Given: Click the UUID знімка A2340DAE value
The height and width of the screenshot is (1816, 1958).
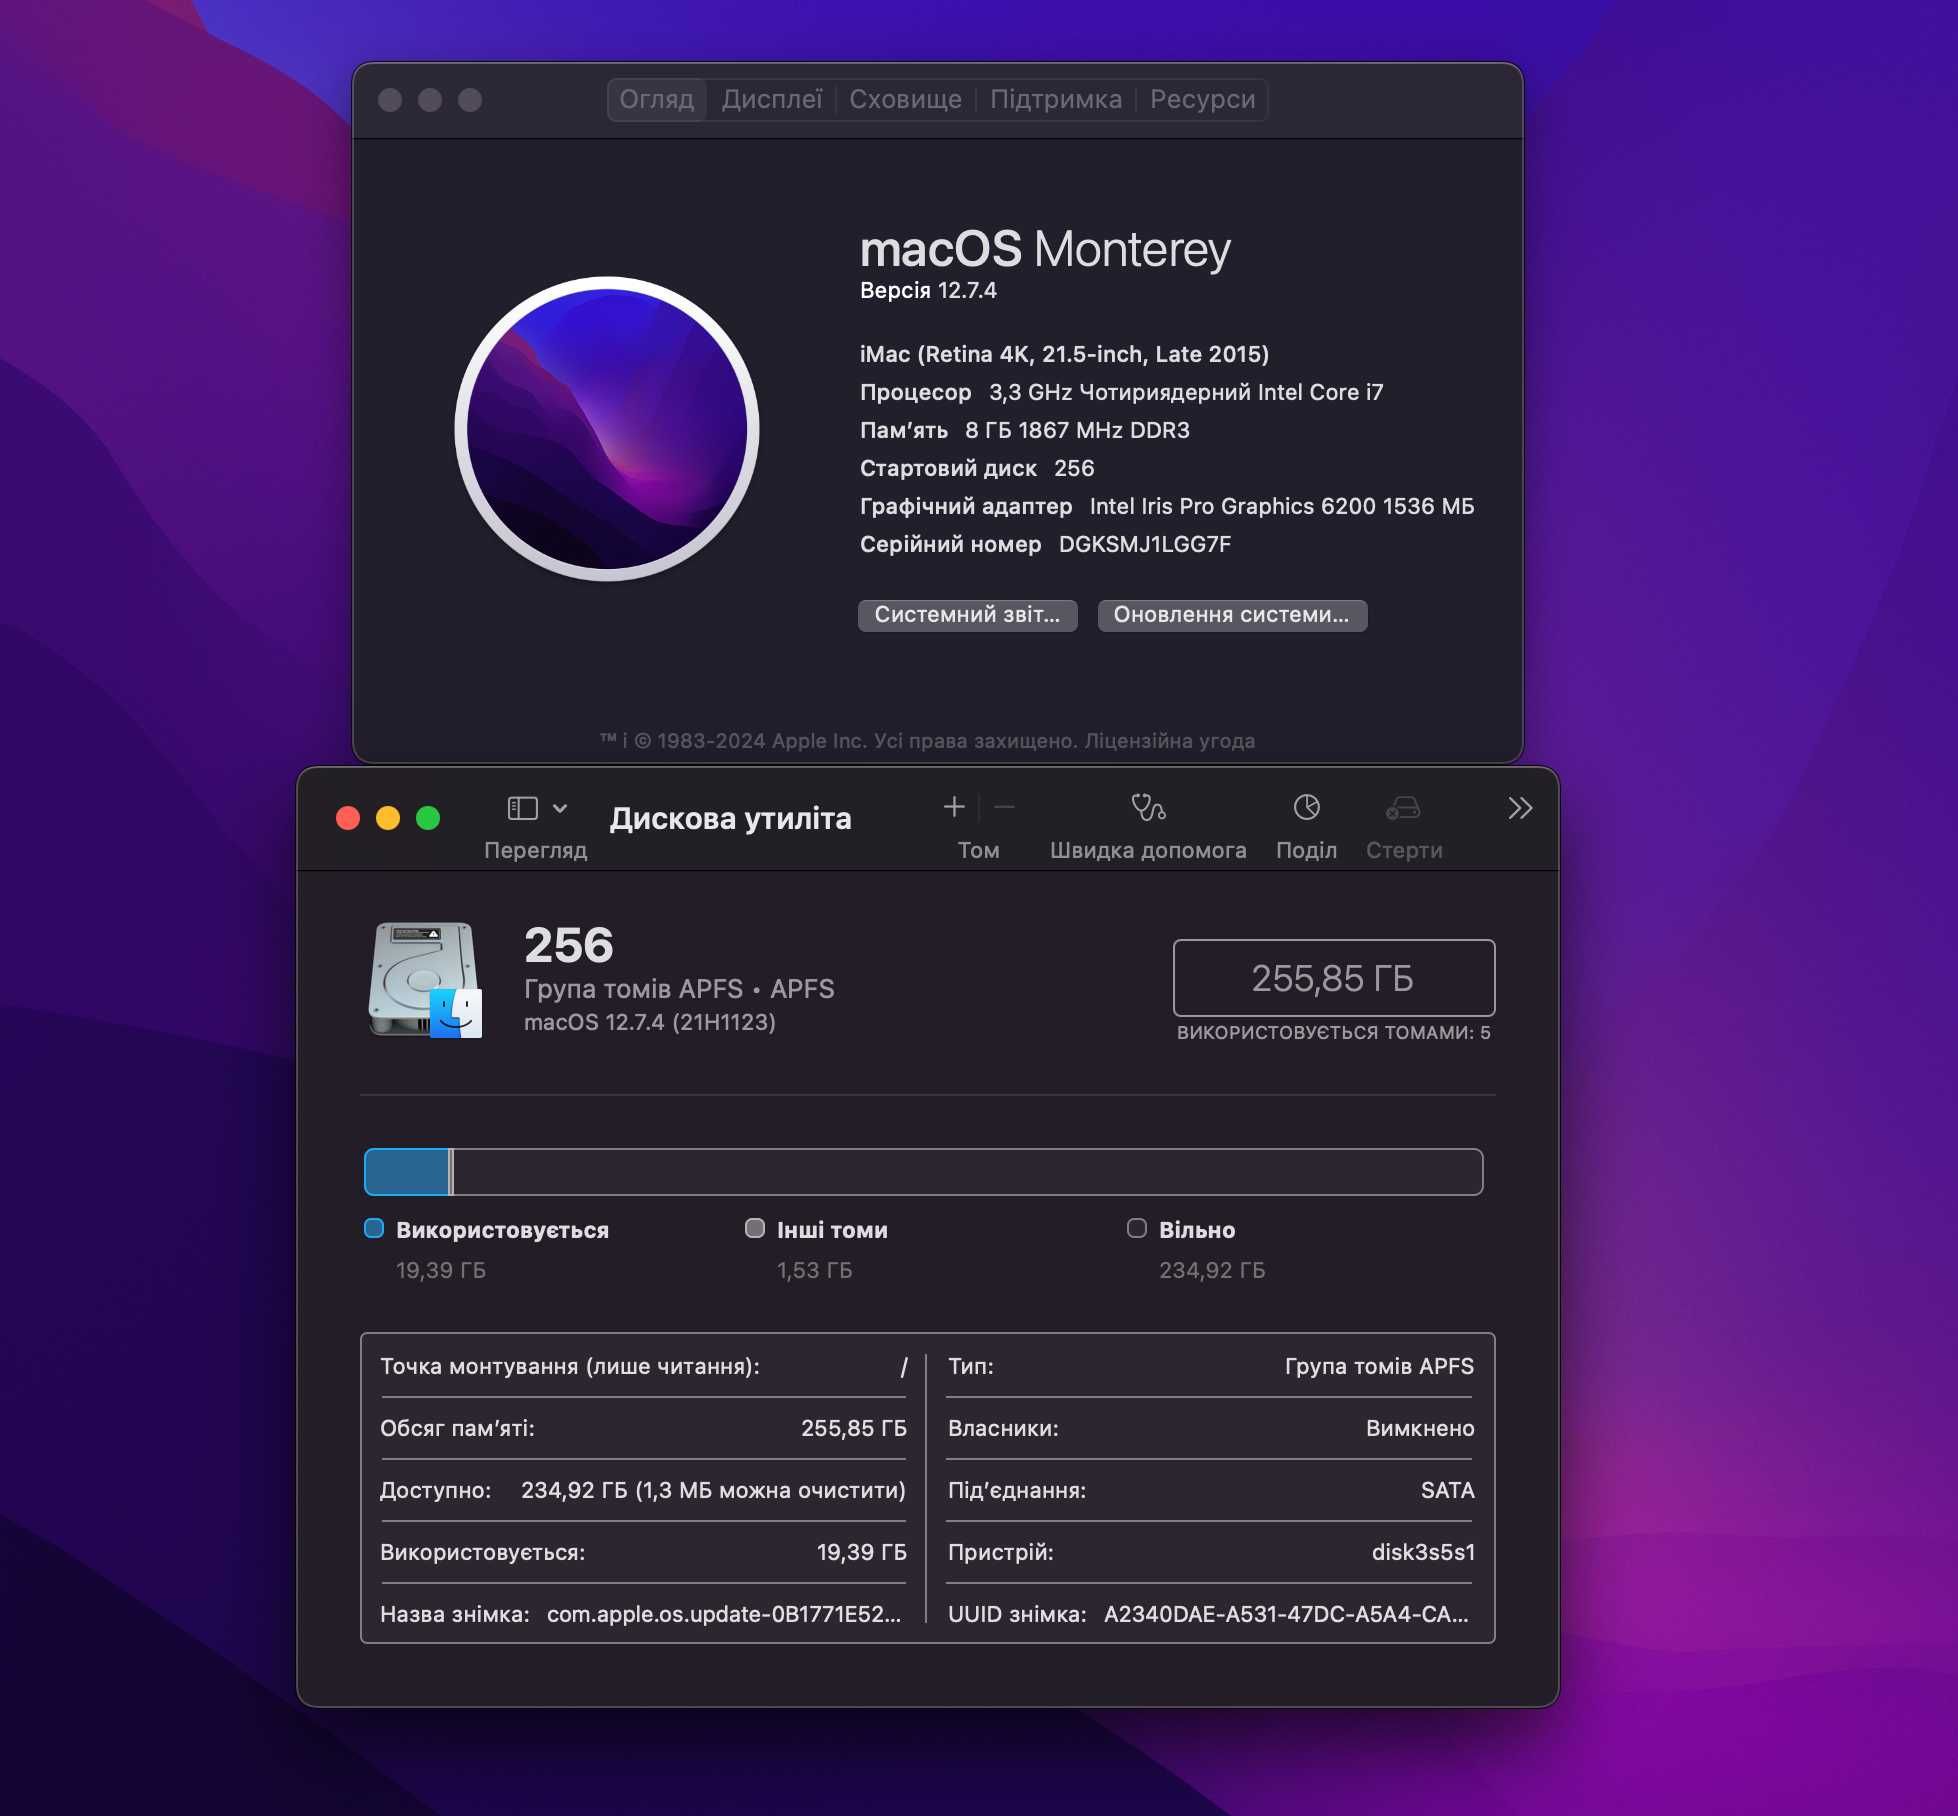Looking at the screenshot, I should pyautogui.click(x=1286, y=1614).
